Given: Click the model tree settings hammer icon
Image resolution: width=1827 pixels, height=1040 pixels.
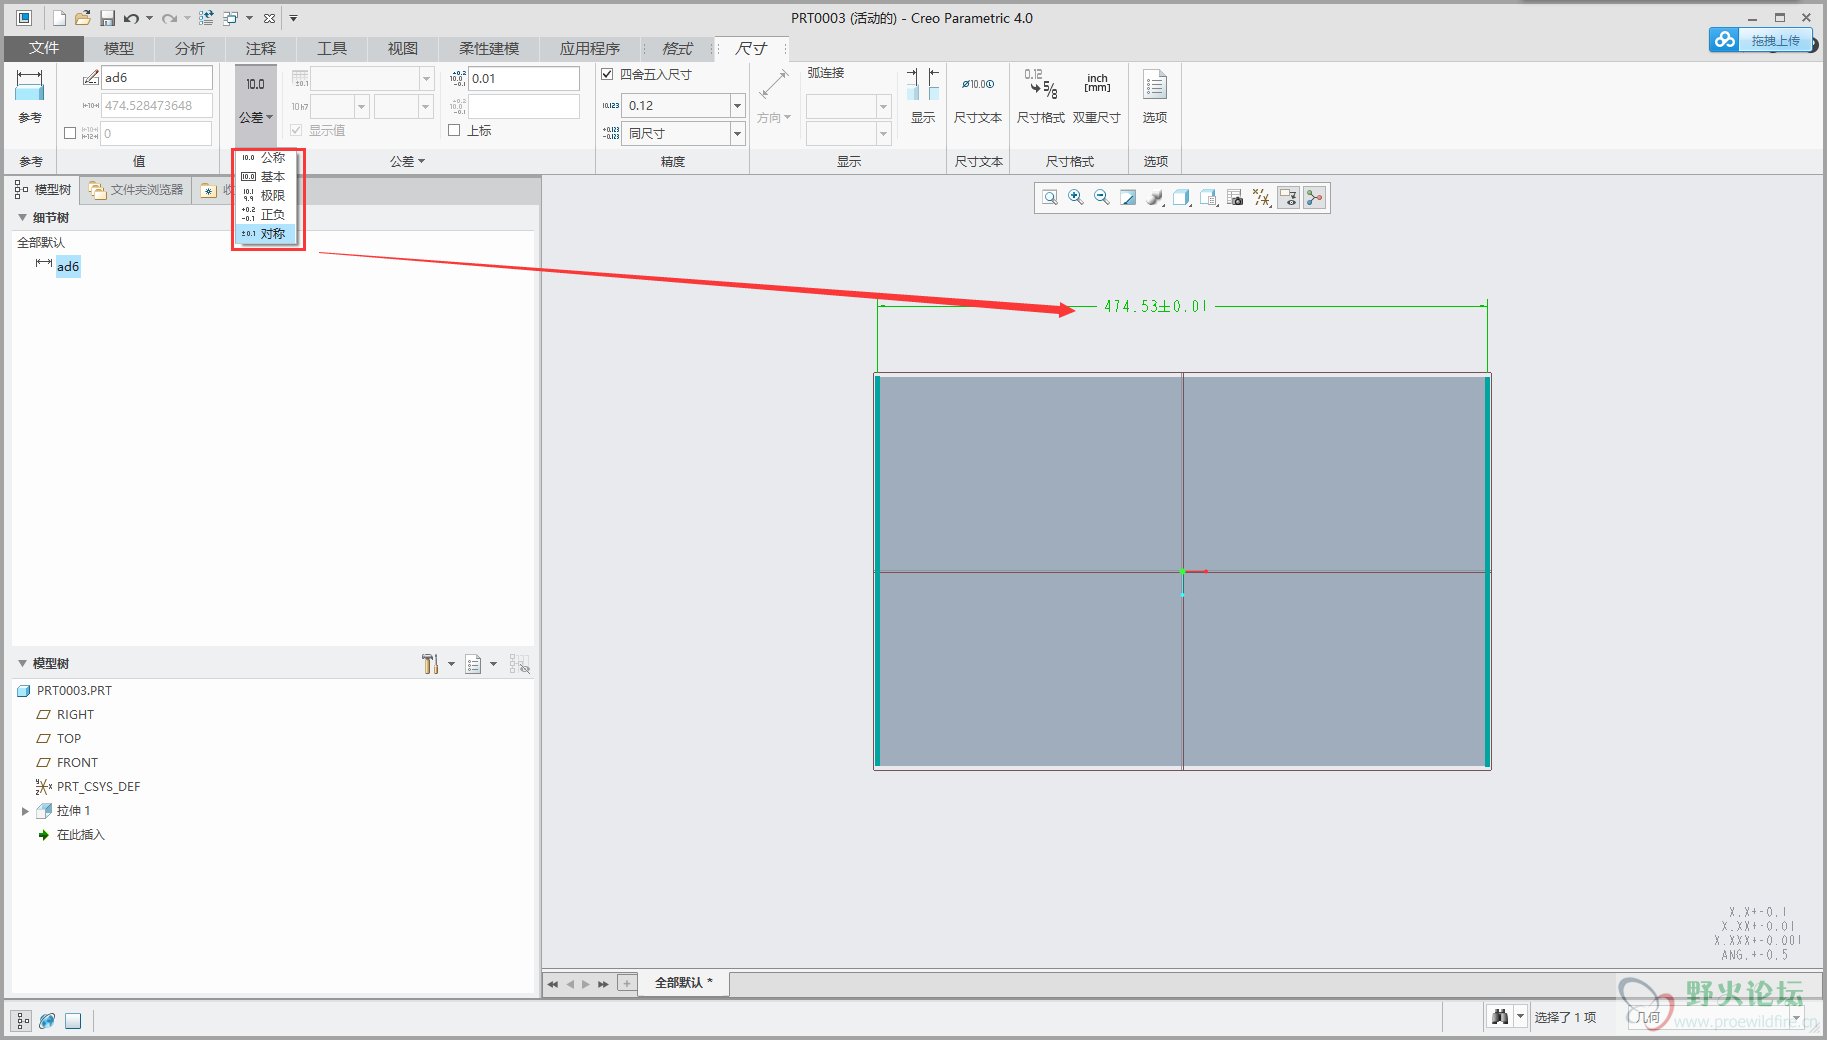Looking at the screenshot, I should [x=430, y=664].
